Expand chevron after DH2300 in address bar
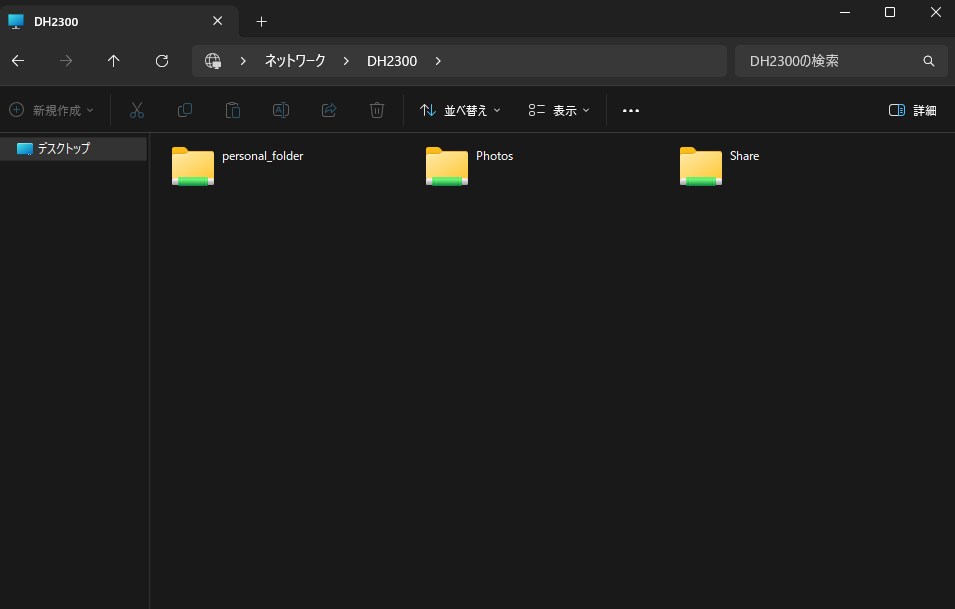The height and width of the screenshot is (609, 955). coord(438,61)
